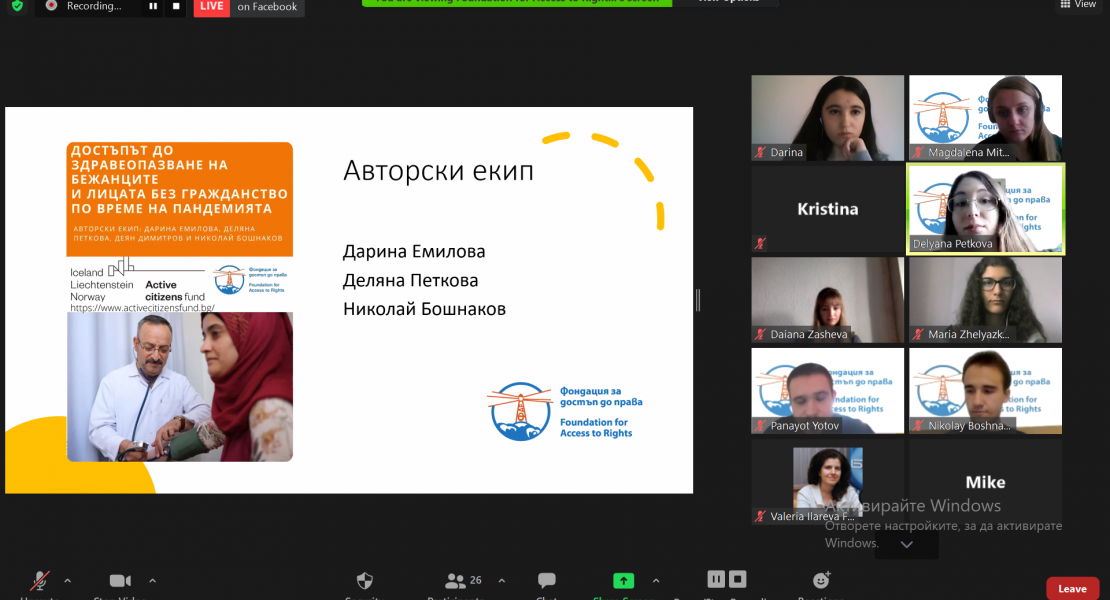Pause recording from the bottom toolbar
The image size is (1110, 600).
click(716, 579)
